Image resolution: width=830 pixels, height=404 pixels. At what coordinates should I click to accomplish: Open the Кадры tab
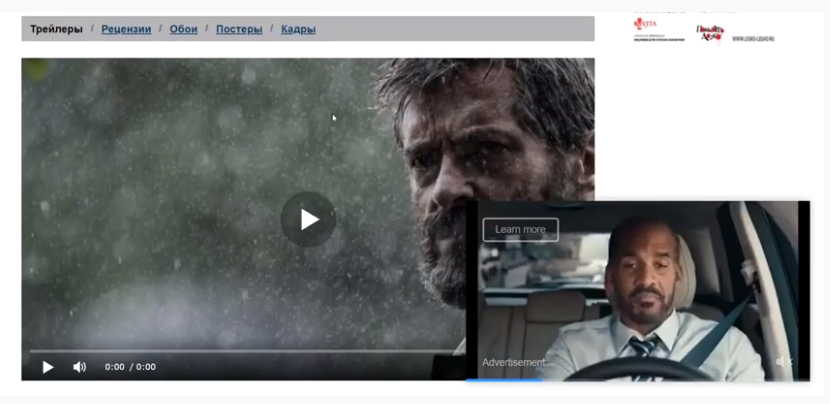click(x=298, y=29)
